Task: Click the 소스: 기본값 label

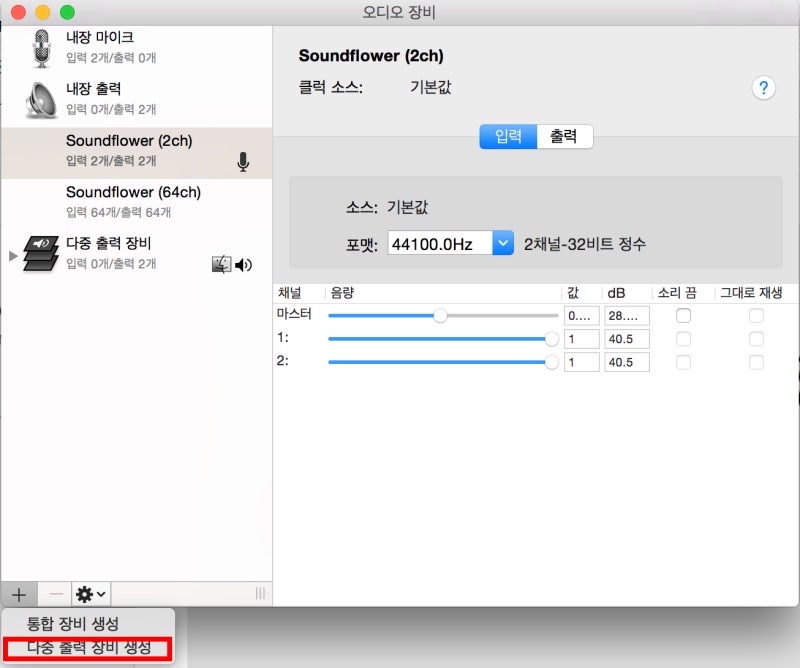Action: click(387, 207)
